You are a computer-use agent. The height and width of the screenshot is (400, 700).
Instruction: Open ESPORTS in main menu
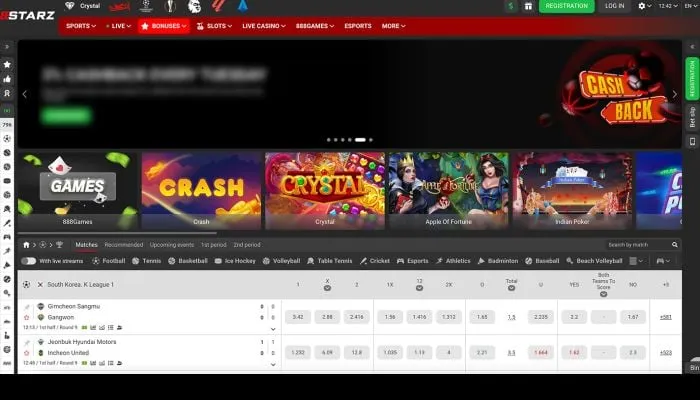click(358, 26)
